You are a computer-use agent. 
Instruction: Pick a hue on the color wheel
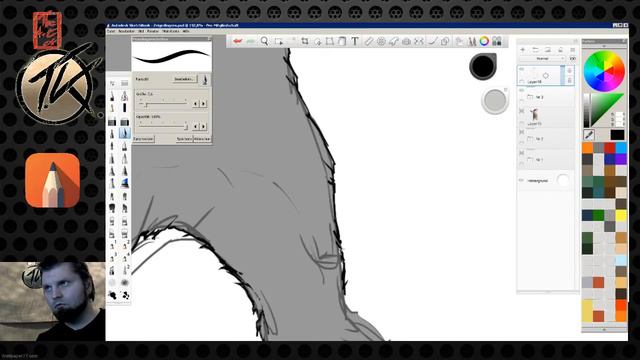(x=604, y=71)
